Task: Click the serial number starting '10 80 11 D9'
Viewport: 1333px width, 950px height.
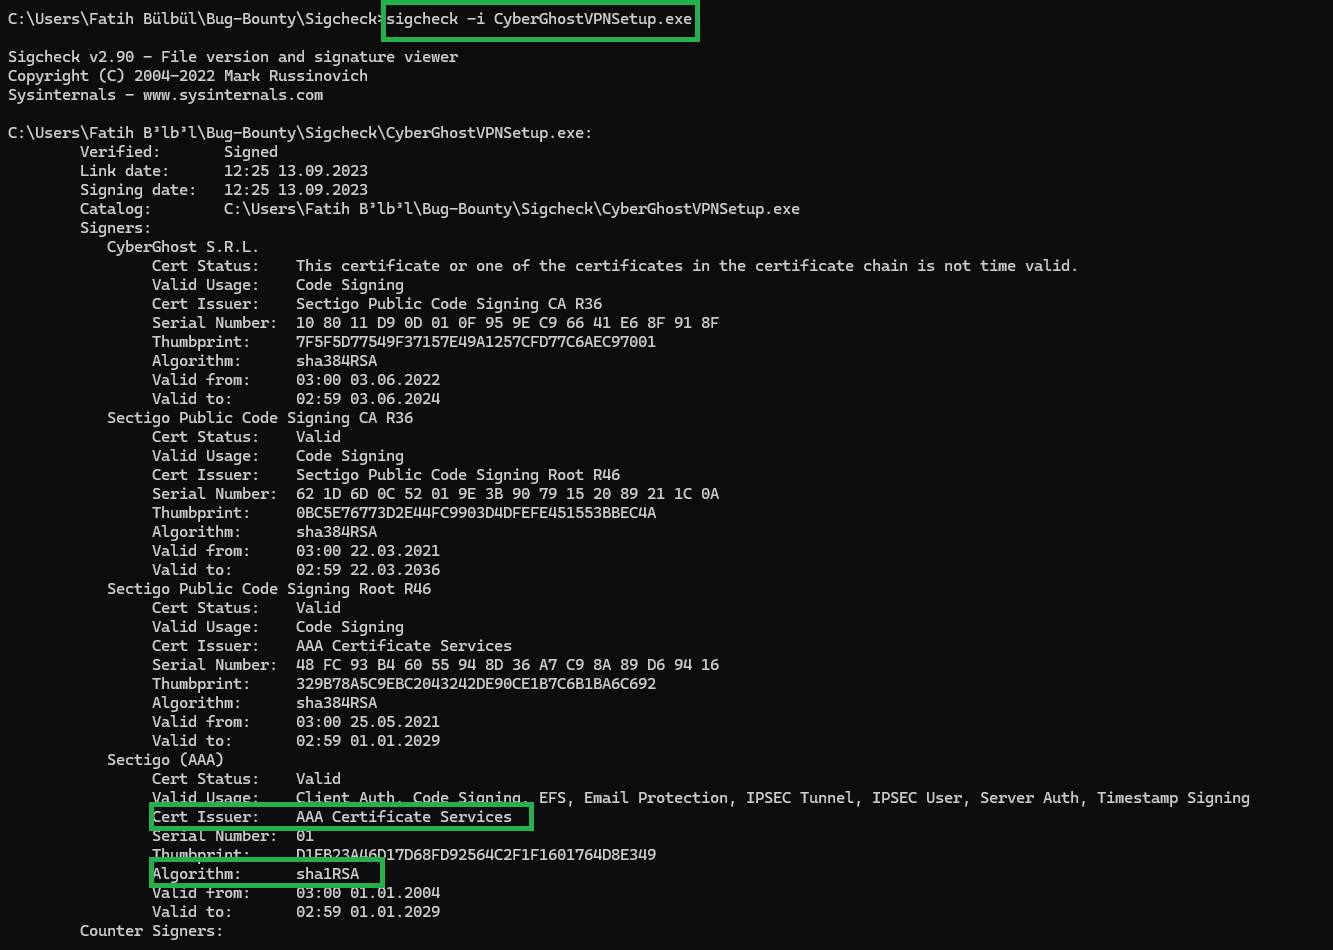Action: pyautogui.click(x=507, y=323)
